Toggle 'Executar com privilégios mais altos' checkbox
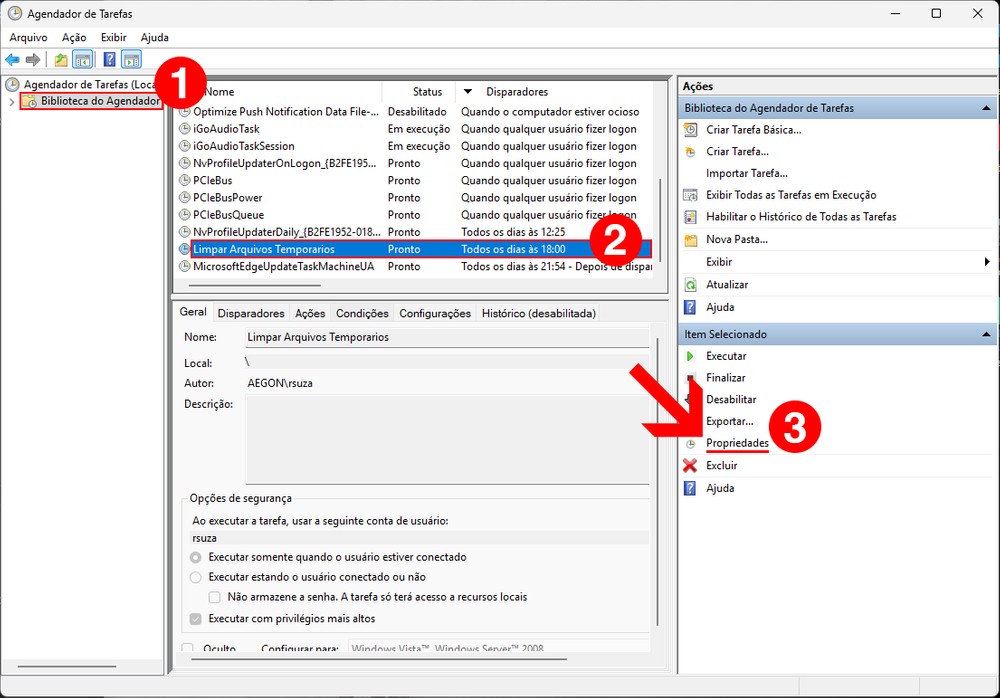Image resolution: width=1000 pixels, height=698 pixels. (x=196, y=619)
